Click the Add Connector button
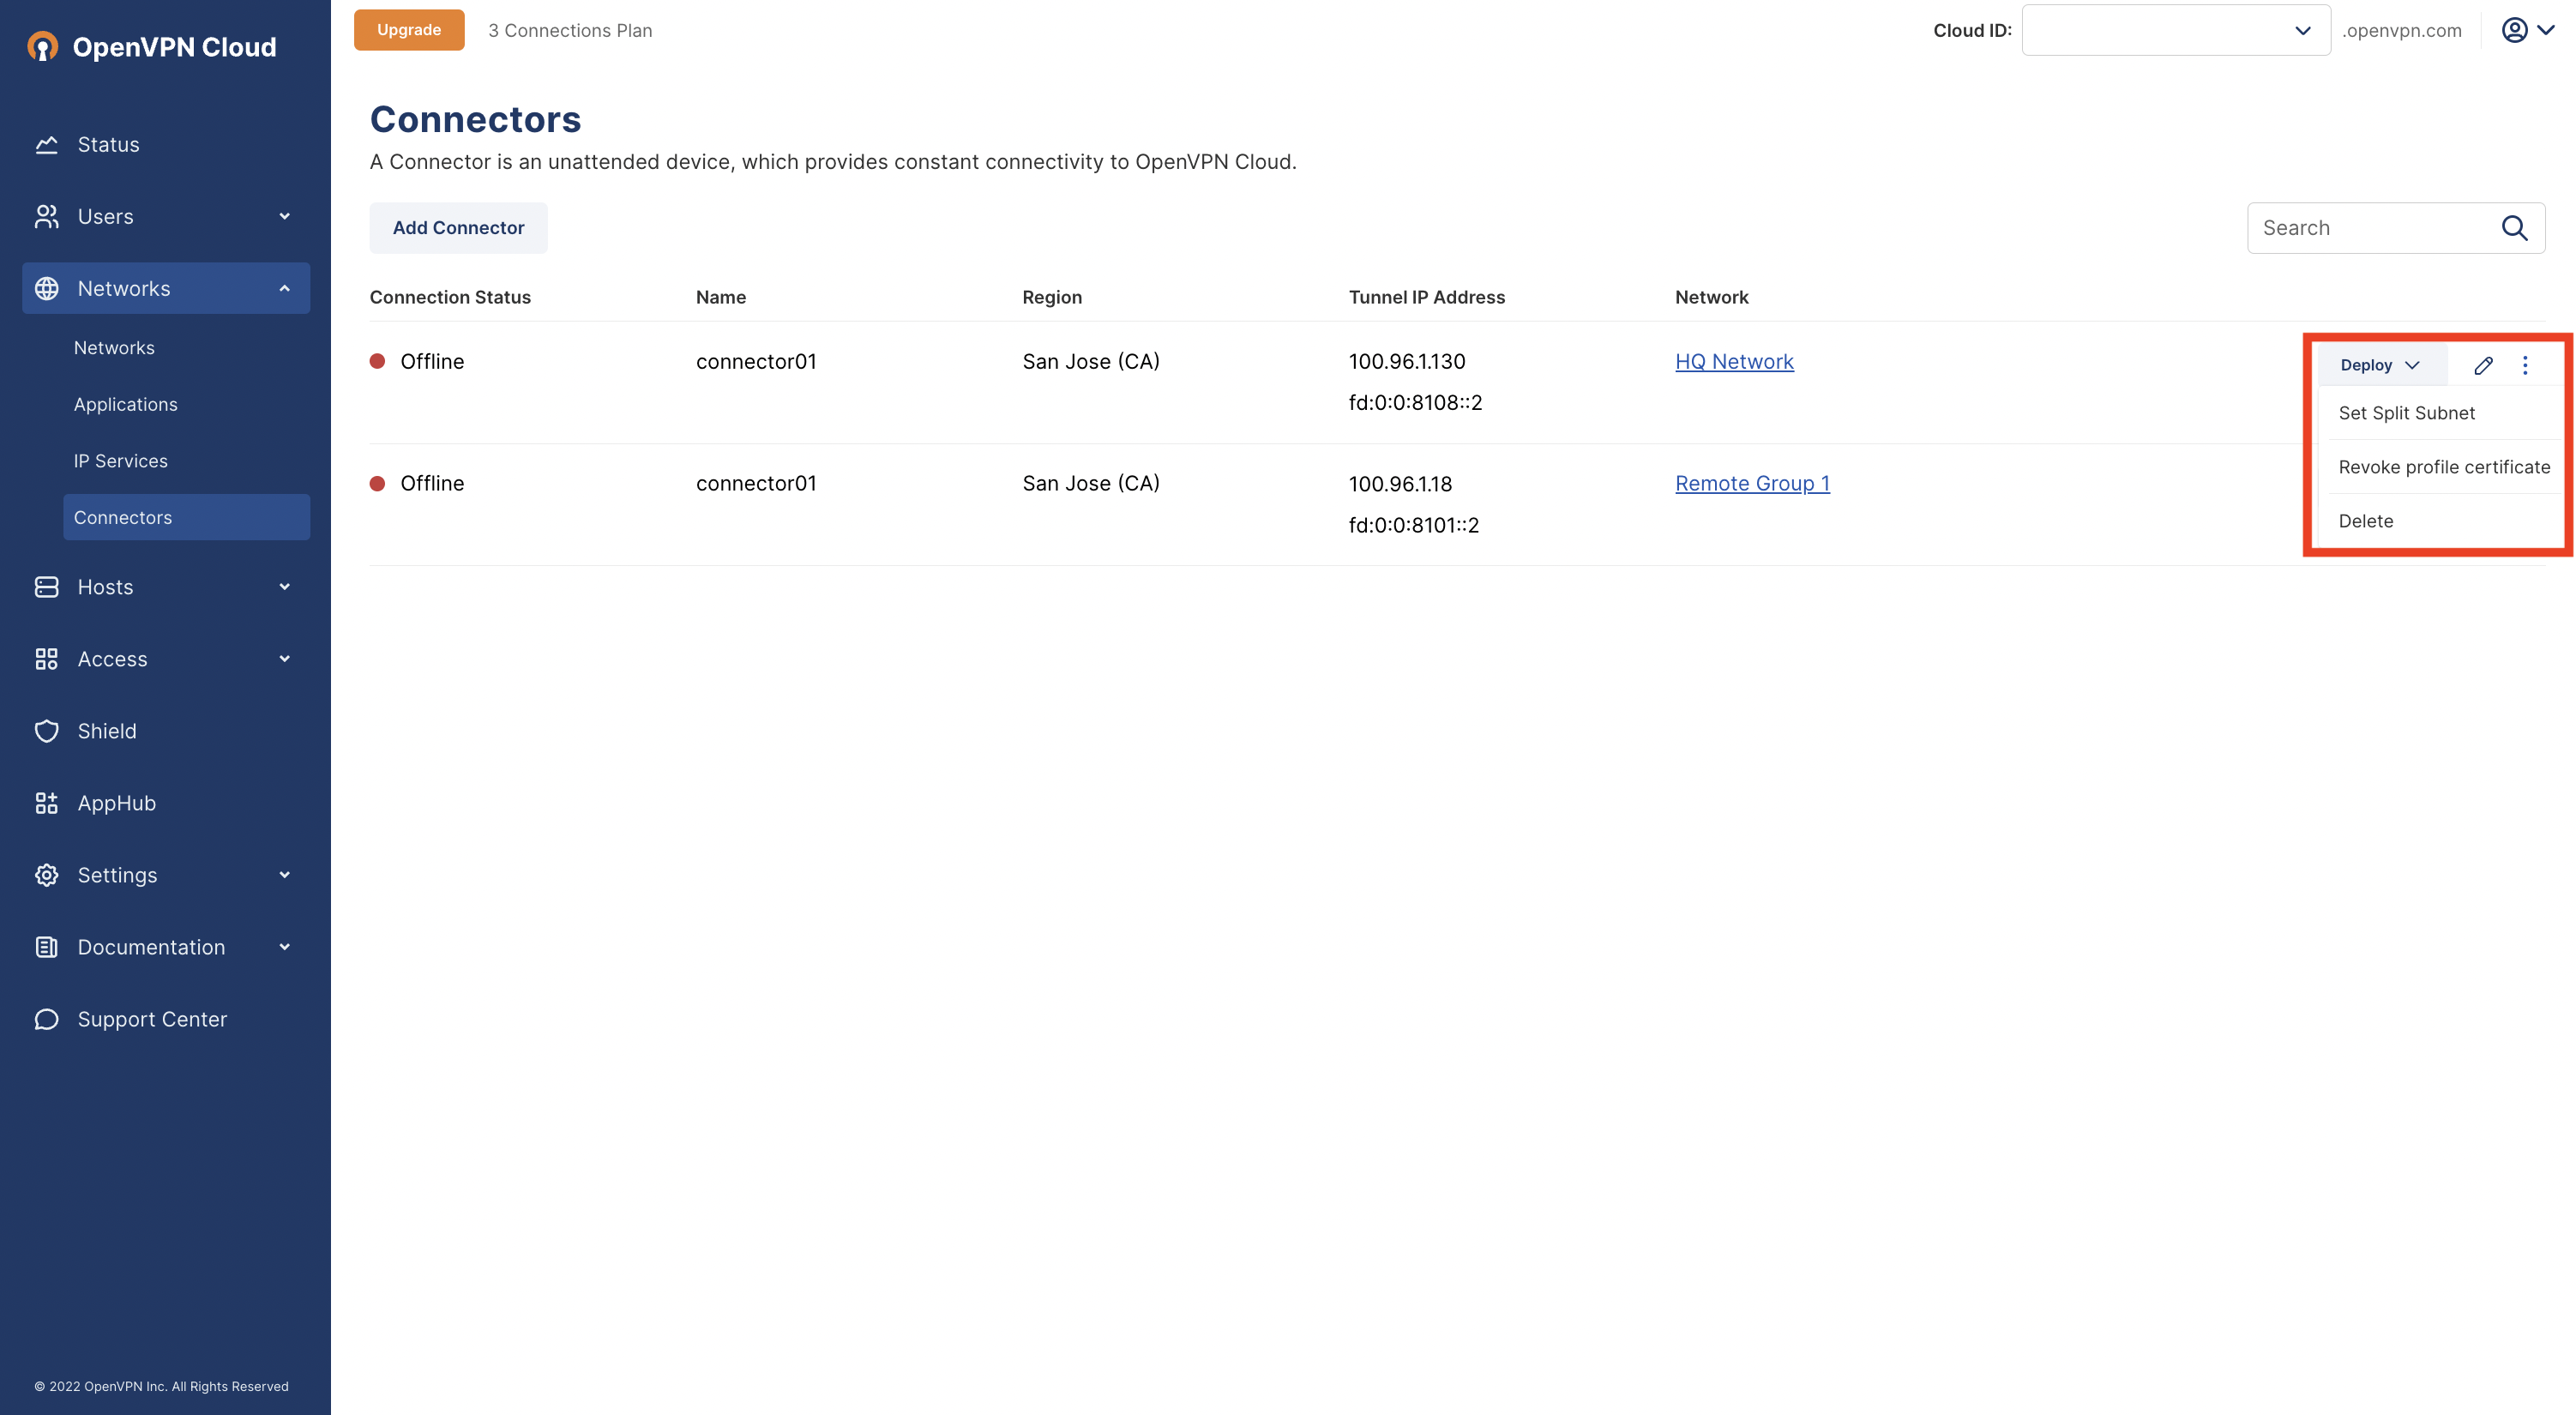This screenshot has width=2576, height=1415. (458, 228)
